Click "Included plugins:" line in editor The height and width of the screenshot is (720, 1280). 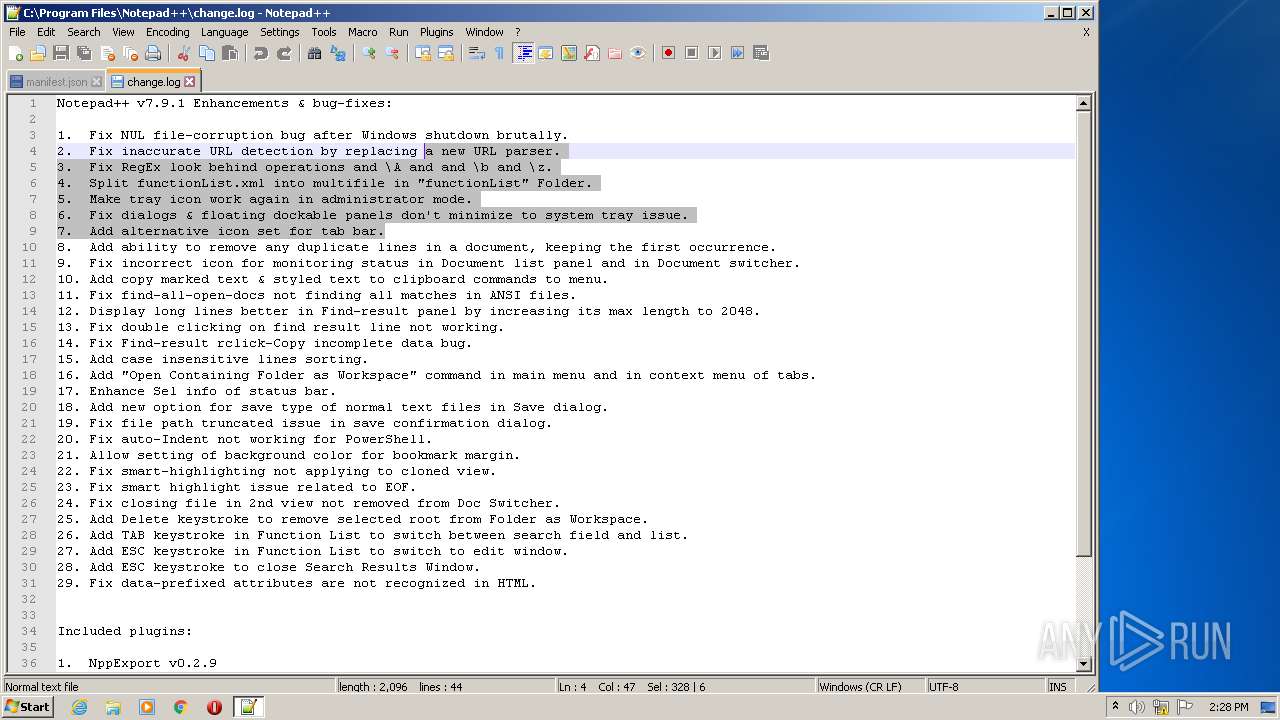coord(125,631)
